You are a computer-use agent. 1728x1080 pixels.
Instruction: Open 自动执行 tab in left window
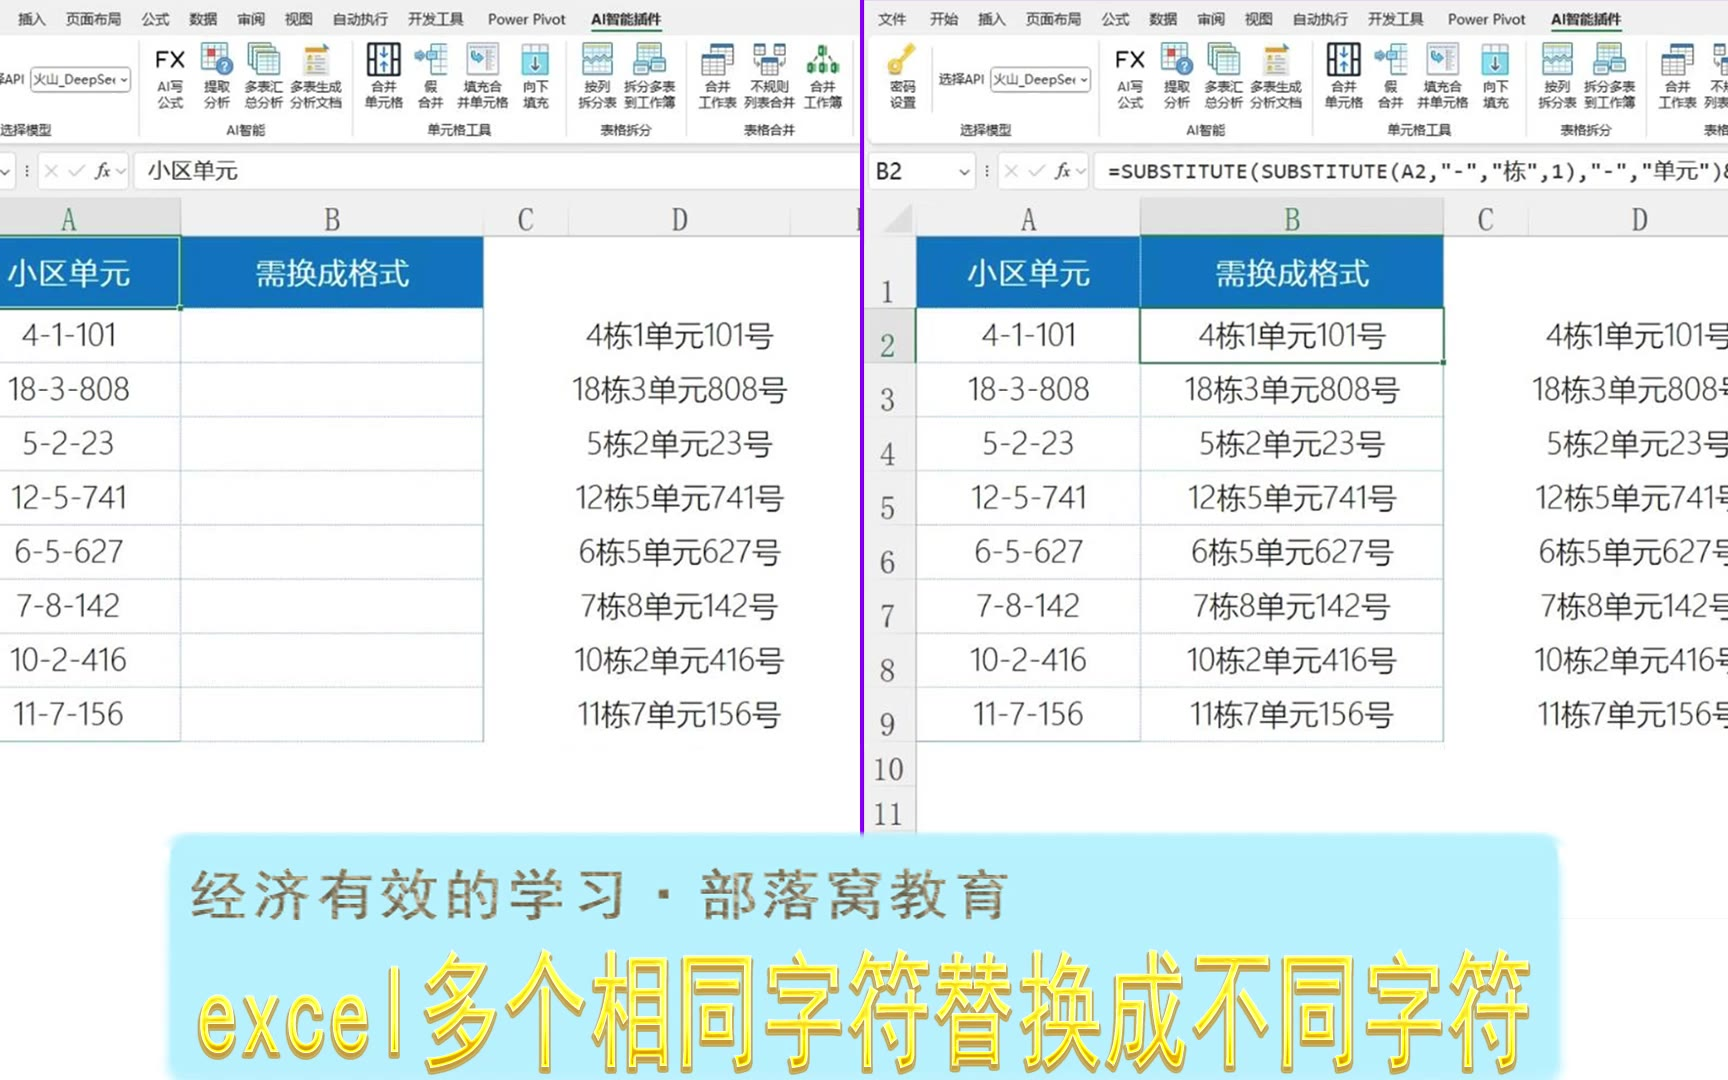point(360,19)
